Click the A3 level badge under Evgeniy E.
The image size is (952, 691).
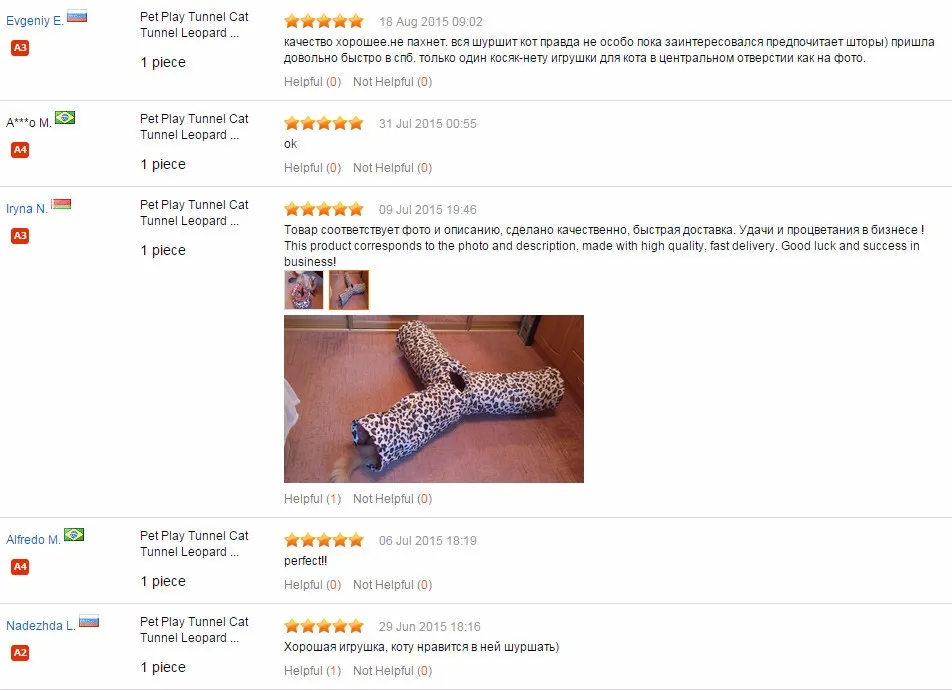[20, 47]
